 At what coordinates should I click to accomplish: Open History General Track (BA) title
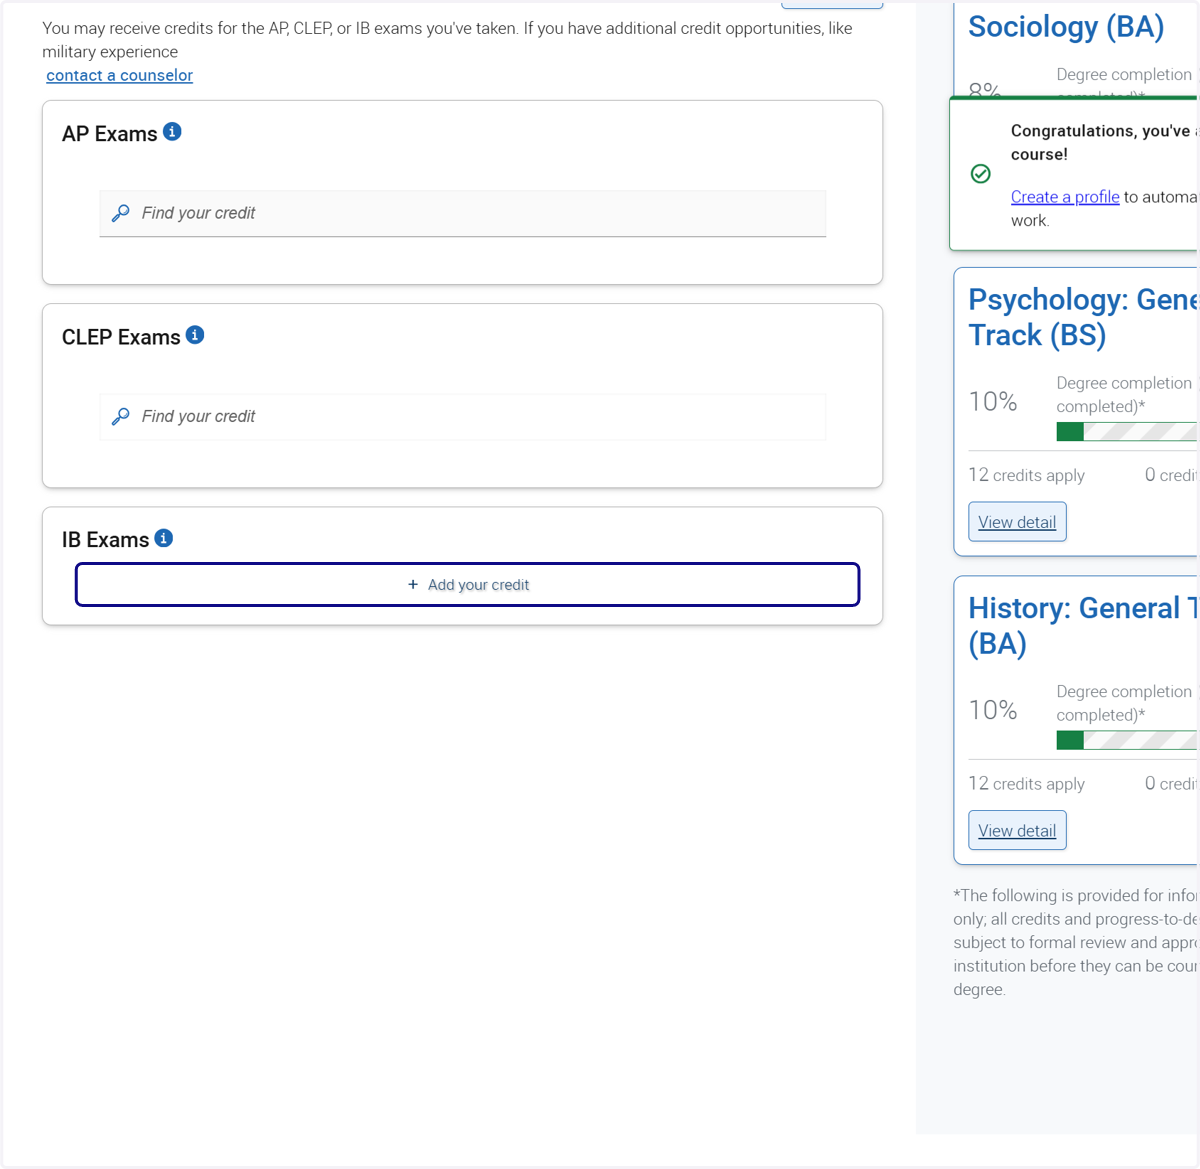[1083, 625]
